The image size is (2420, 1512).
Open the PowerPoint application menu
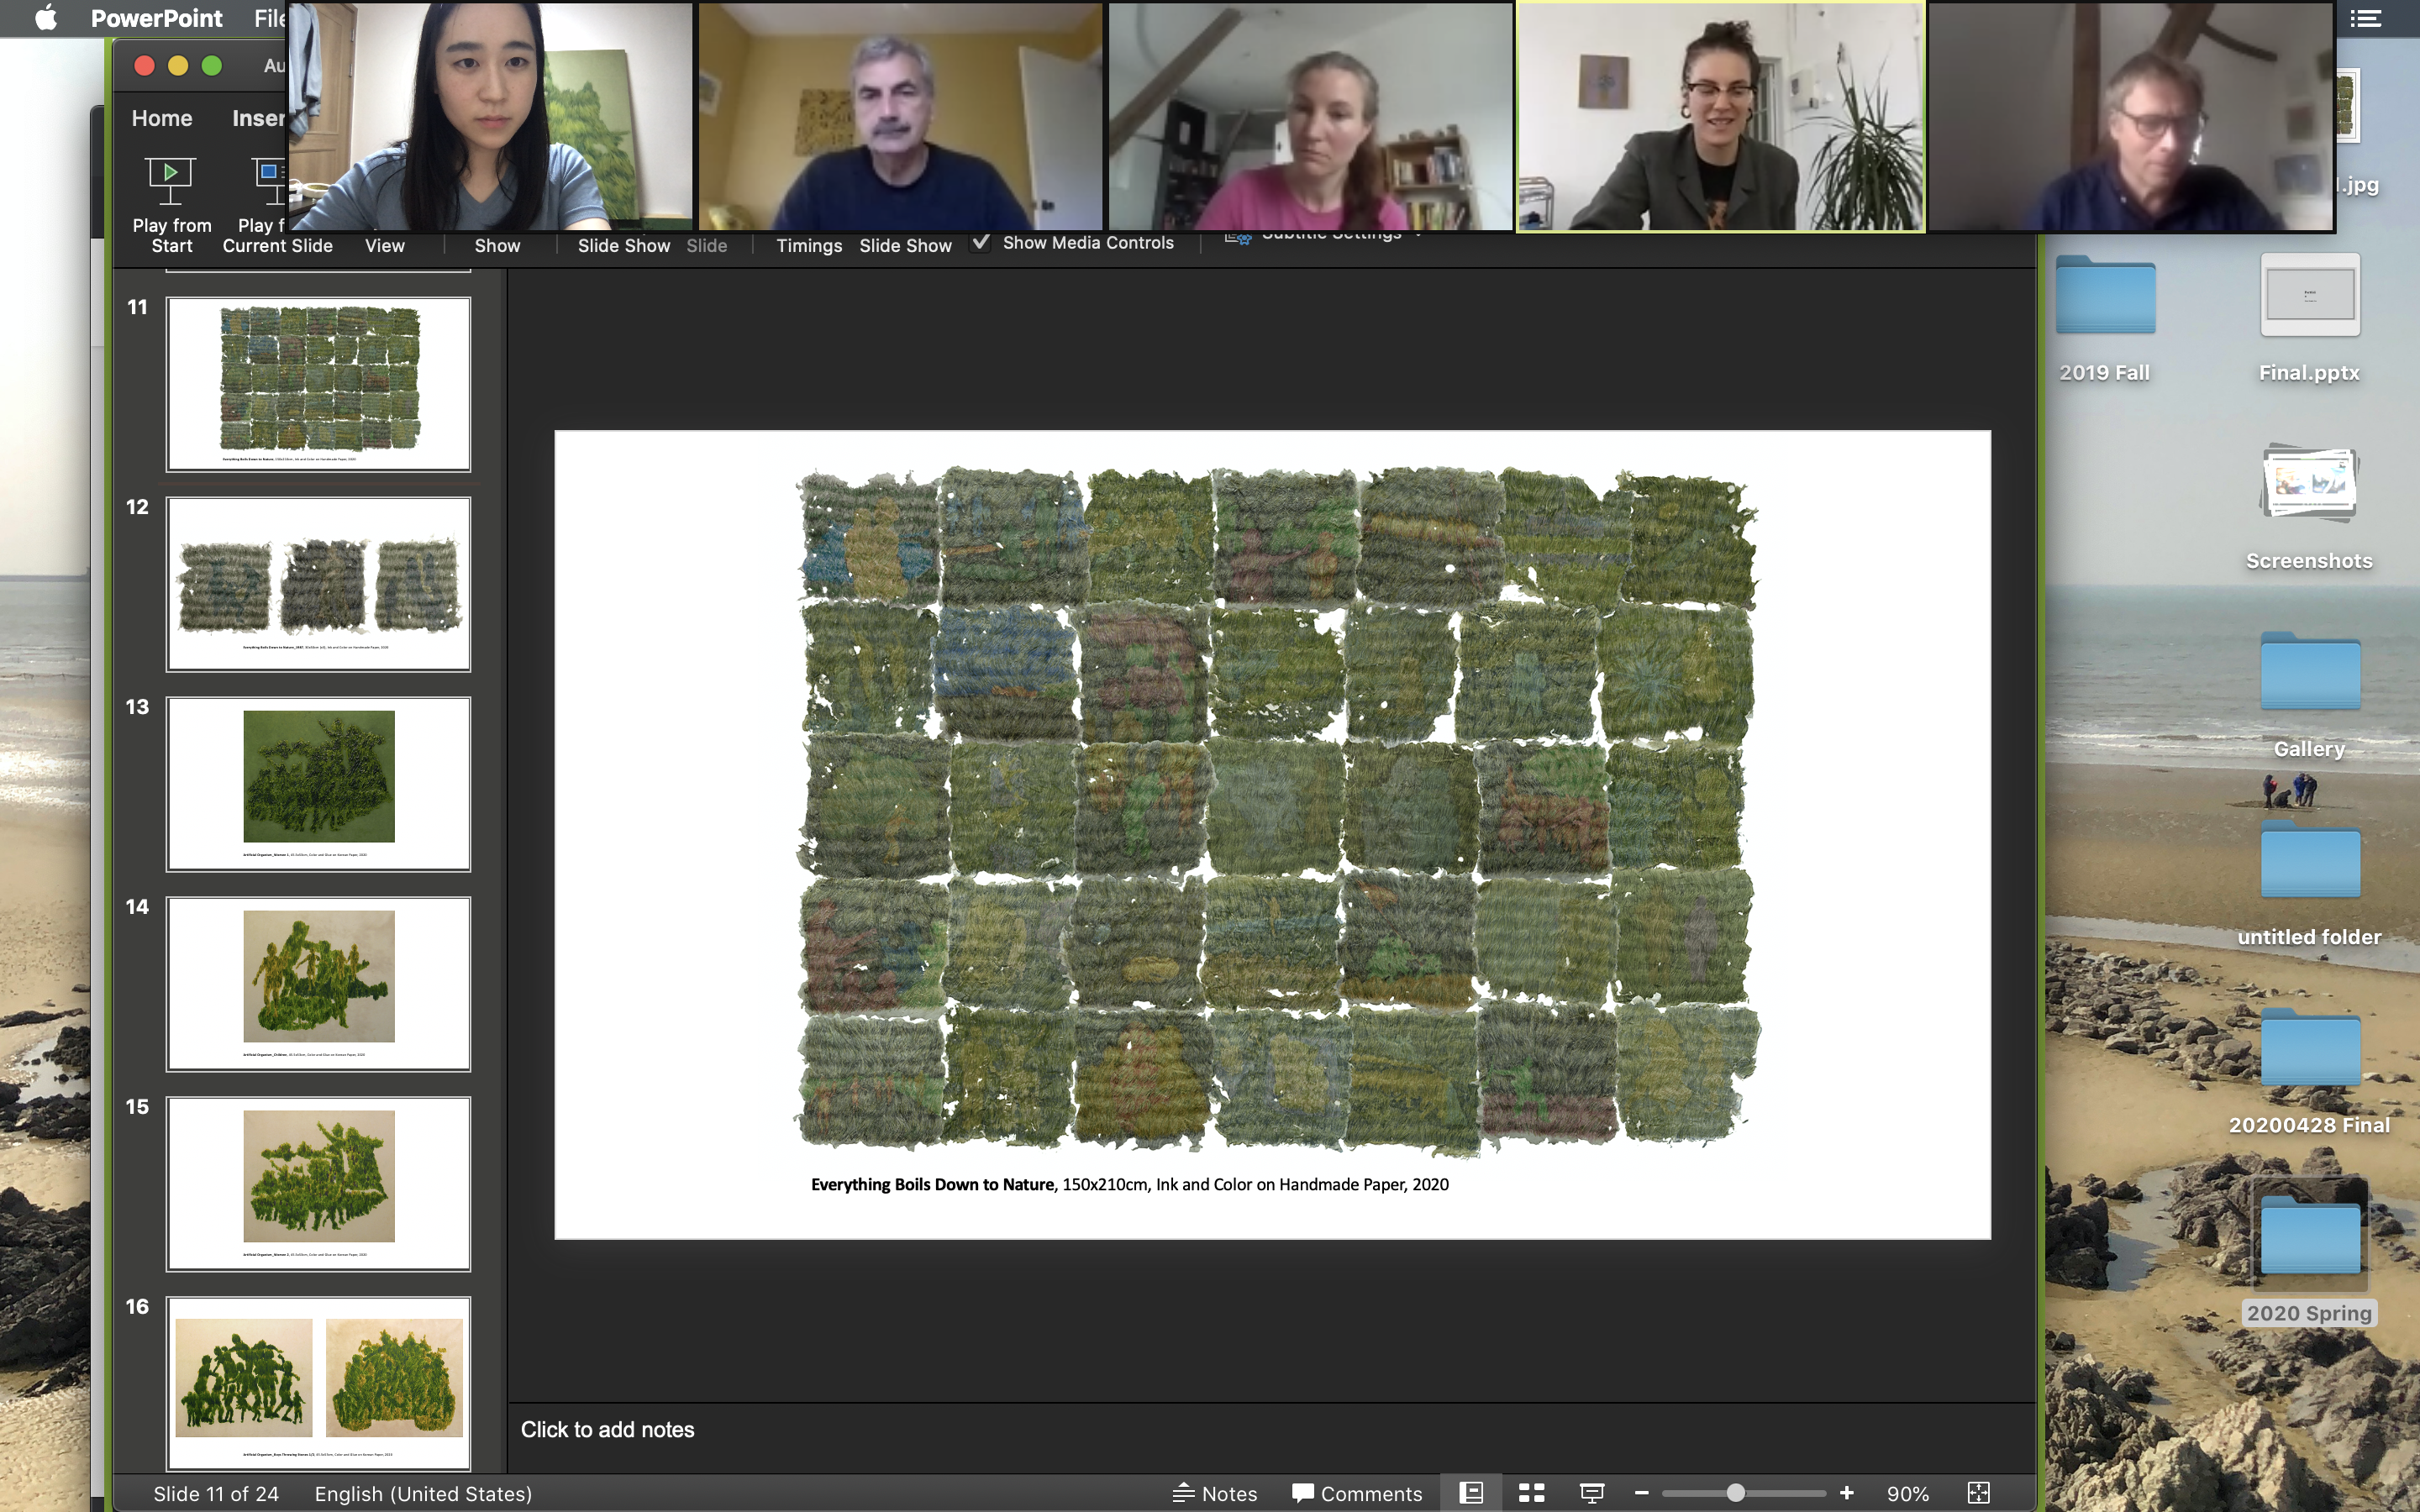pos(156,18)
